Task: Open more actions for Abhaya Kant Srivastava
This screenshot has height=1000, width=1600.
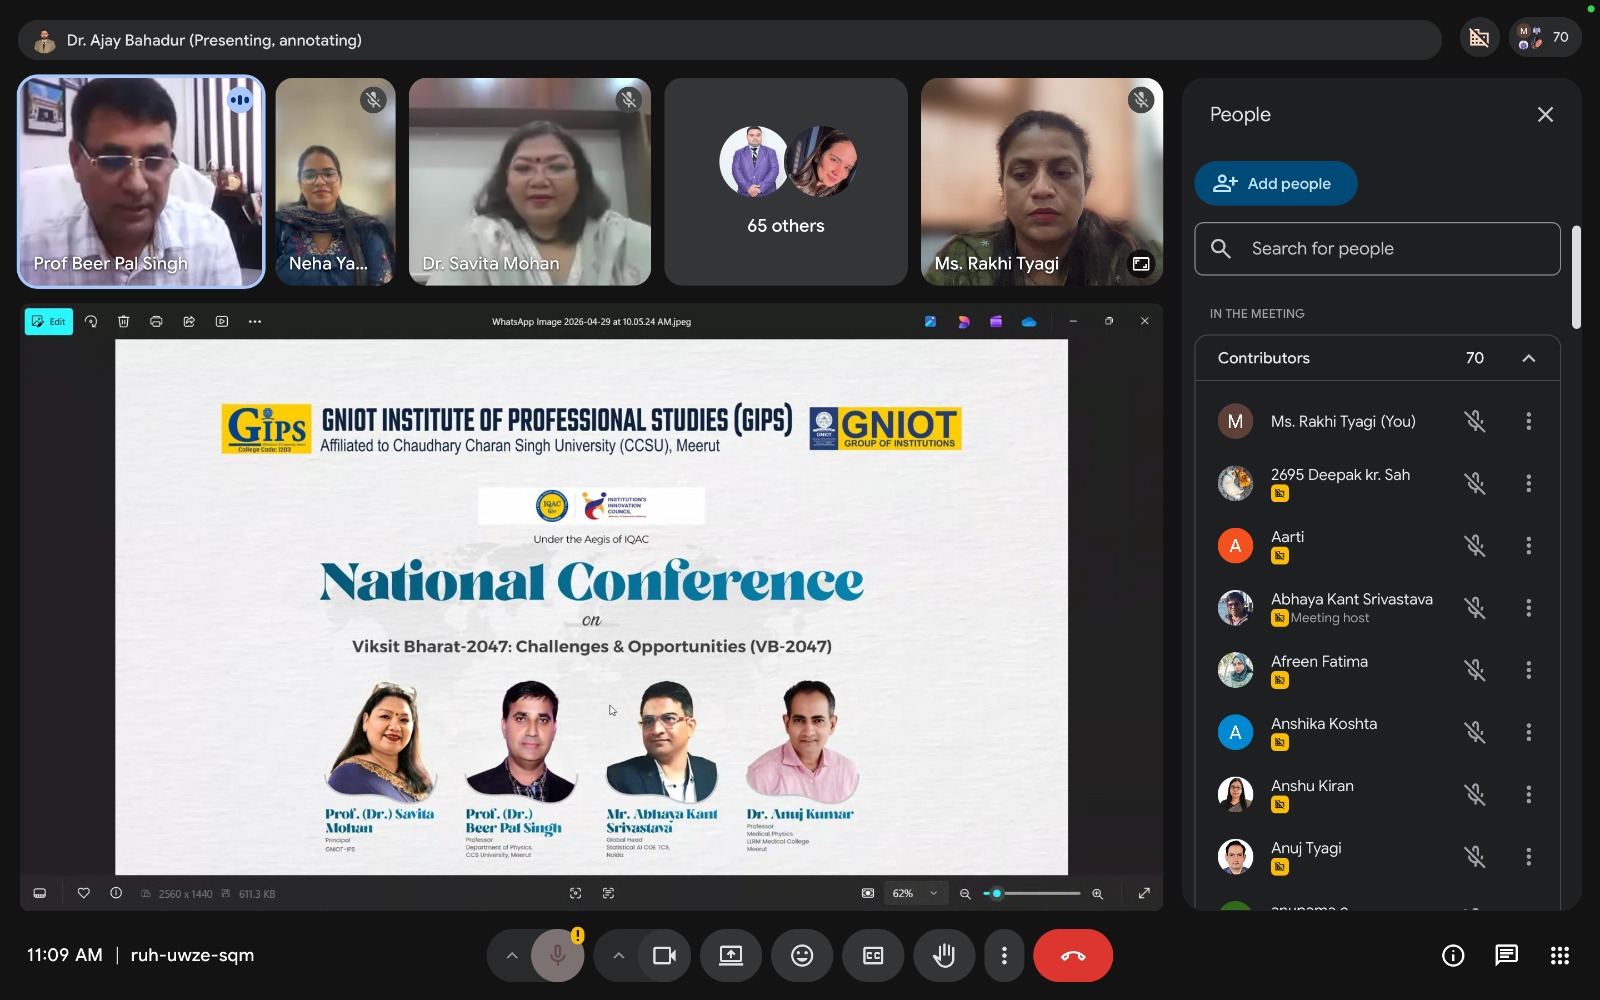Action: (1529, 608)
